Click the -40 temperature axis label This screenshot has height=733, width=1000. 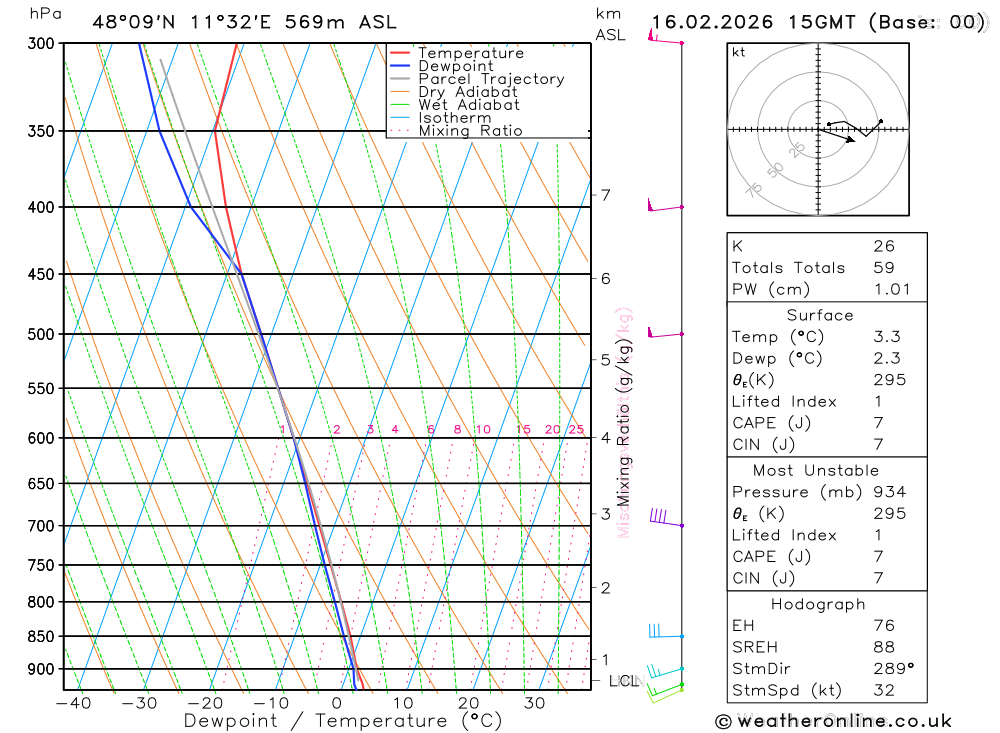click(74, 704)
